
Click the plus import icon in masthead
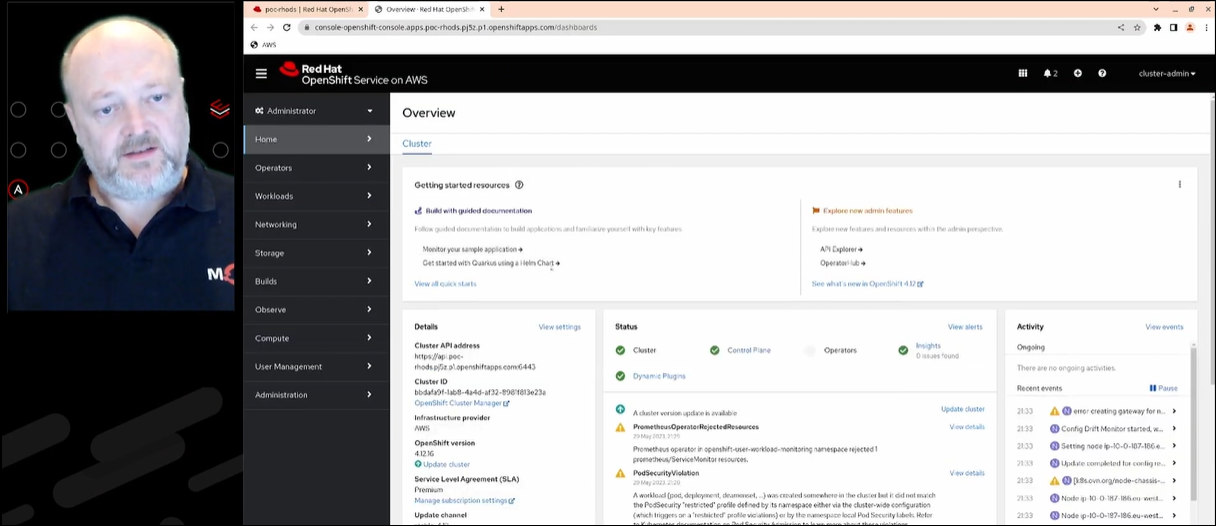tap(1077, 73)
